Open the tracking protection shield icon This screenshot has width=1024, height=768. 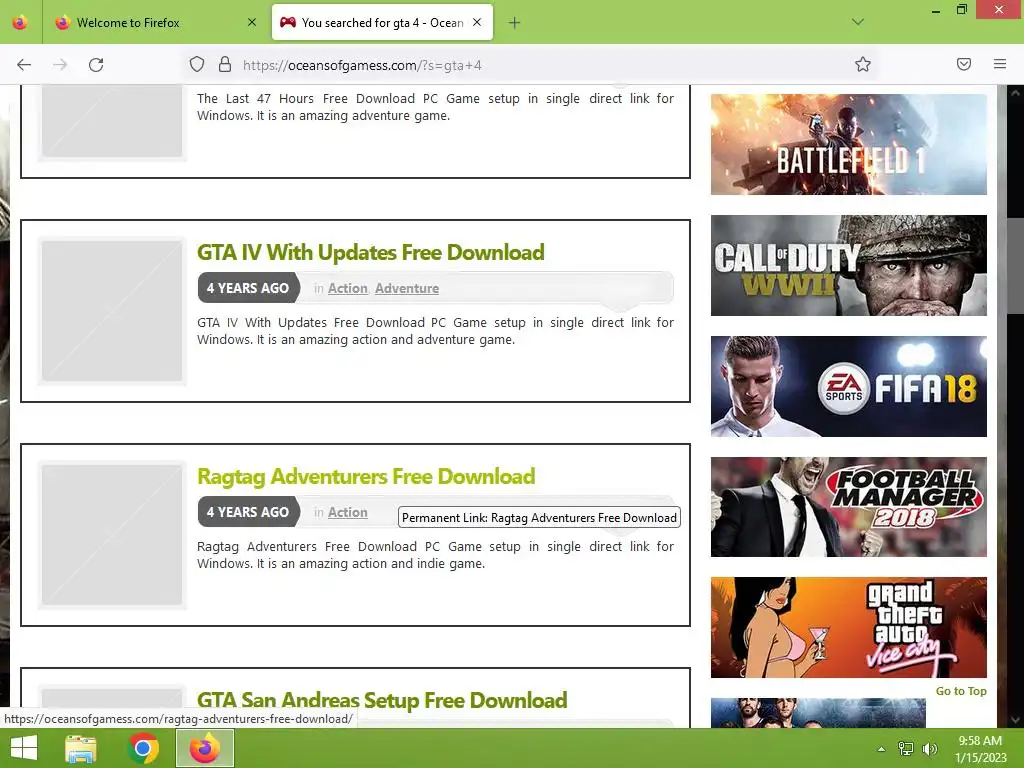(x=197, y=65)
